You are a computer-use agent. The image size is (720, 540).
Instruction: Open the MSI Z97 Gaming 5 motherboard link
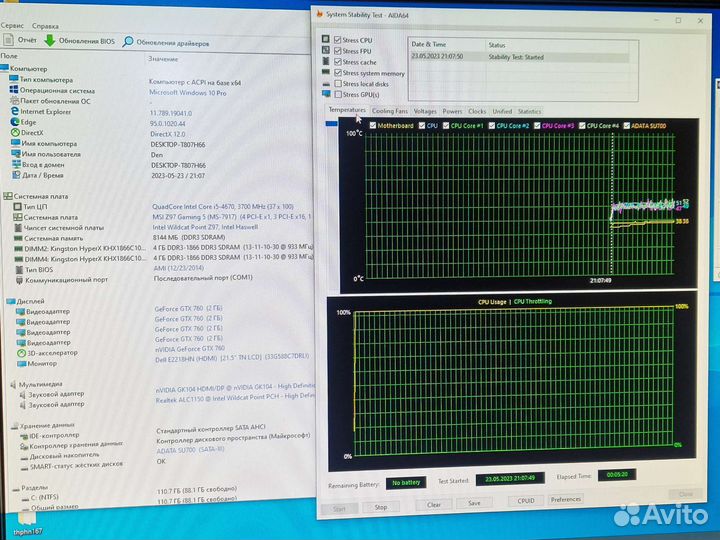click(231, 217)
